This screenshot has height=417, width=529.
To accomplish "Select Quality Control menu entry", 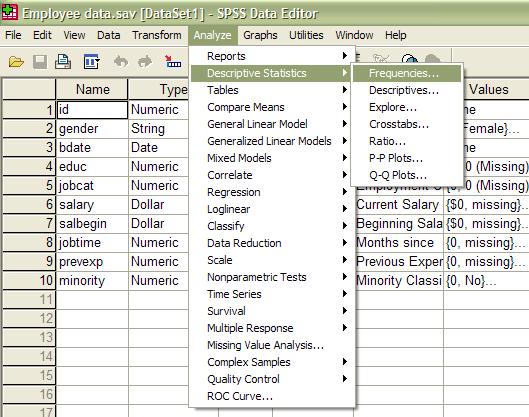I will click(x=272, y=379).
